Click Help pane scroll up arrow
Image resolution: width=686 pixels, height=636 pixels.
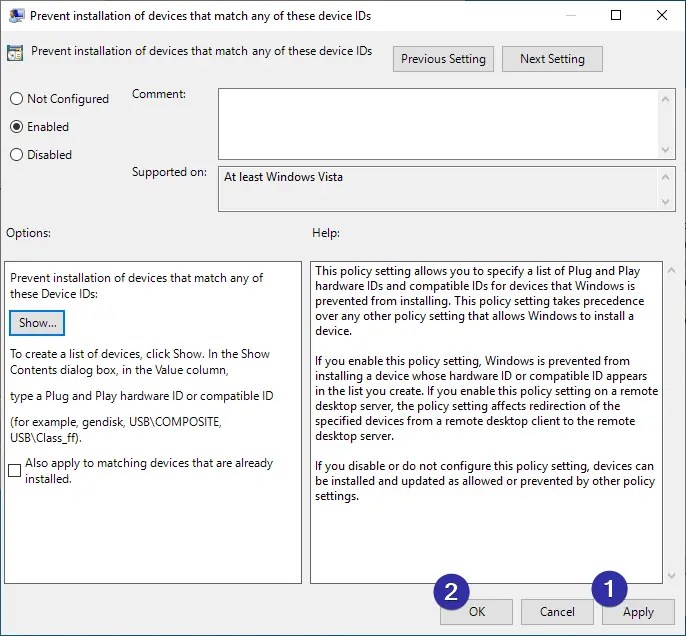coord(672,271)
